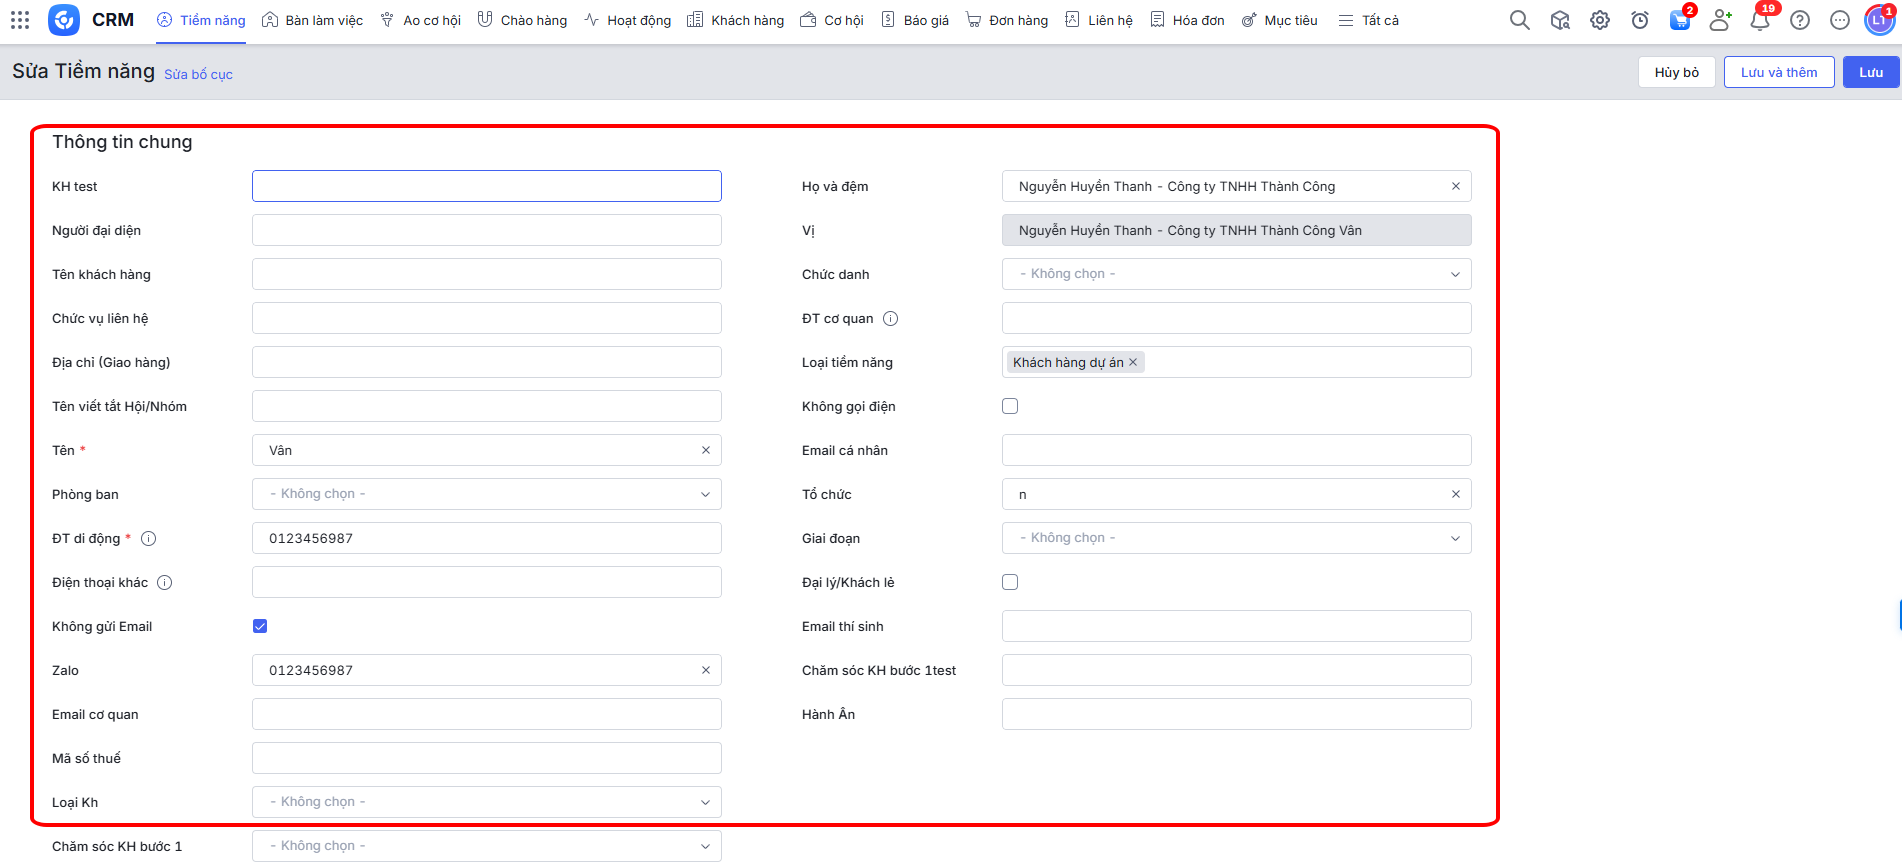Screen dimensions: 1902x866
Task: Open the notifications bell icon
Action: pos(1759,20)
